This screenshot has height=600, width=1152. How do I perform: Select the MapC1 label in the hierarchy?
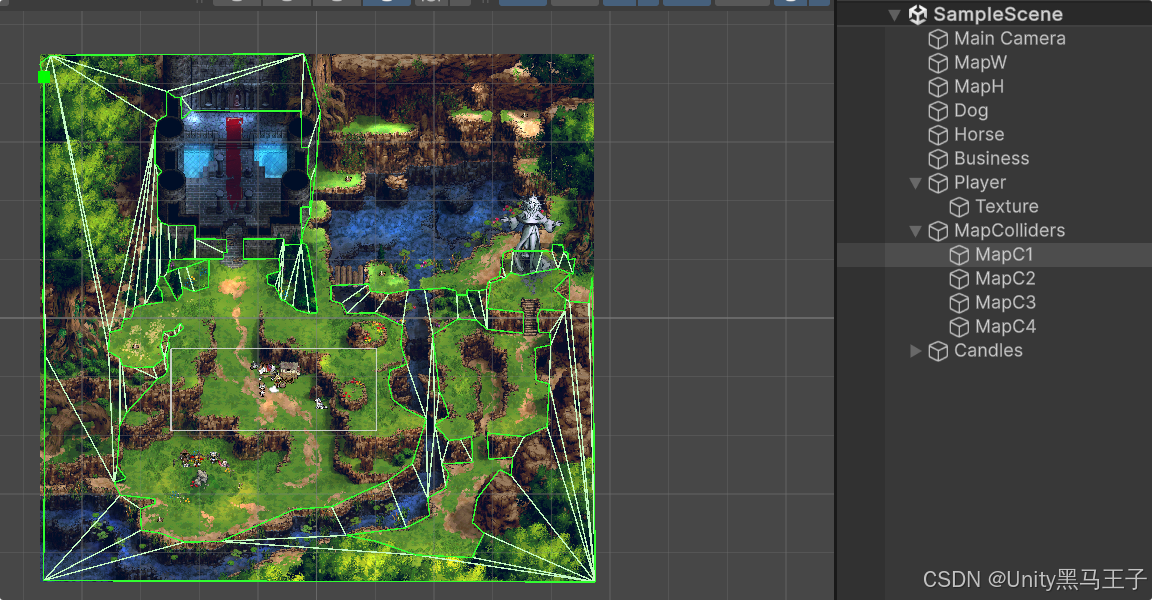[1004, 255]
